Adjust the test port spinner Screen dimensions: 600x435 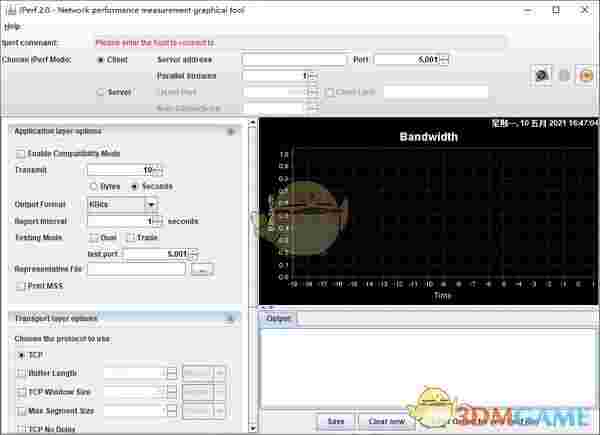click(x=194, y=254)
